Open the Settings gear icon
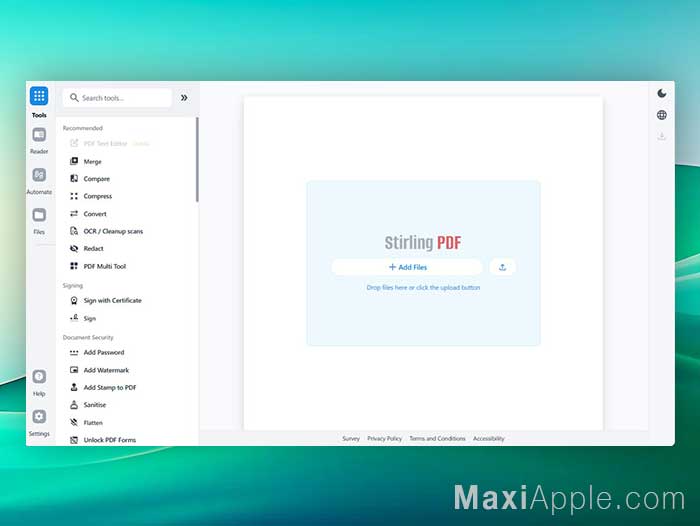This screenshot has width=700, height=526. coord(39,417)
